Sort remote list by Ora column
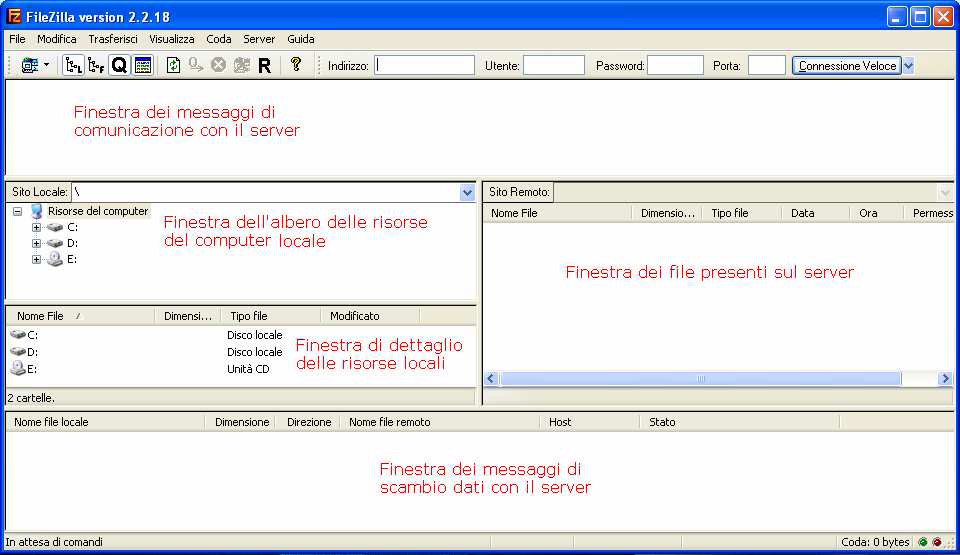960x555 pixels. (x=877, y=213)
